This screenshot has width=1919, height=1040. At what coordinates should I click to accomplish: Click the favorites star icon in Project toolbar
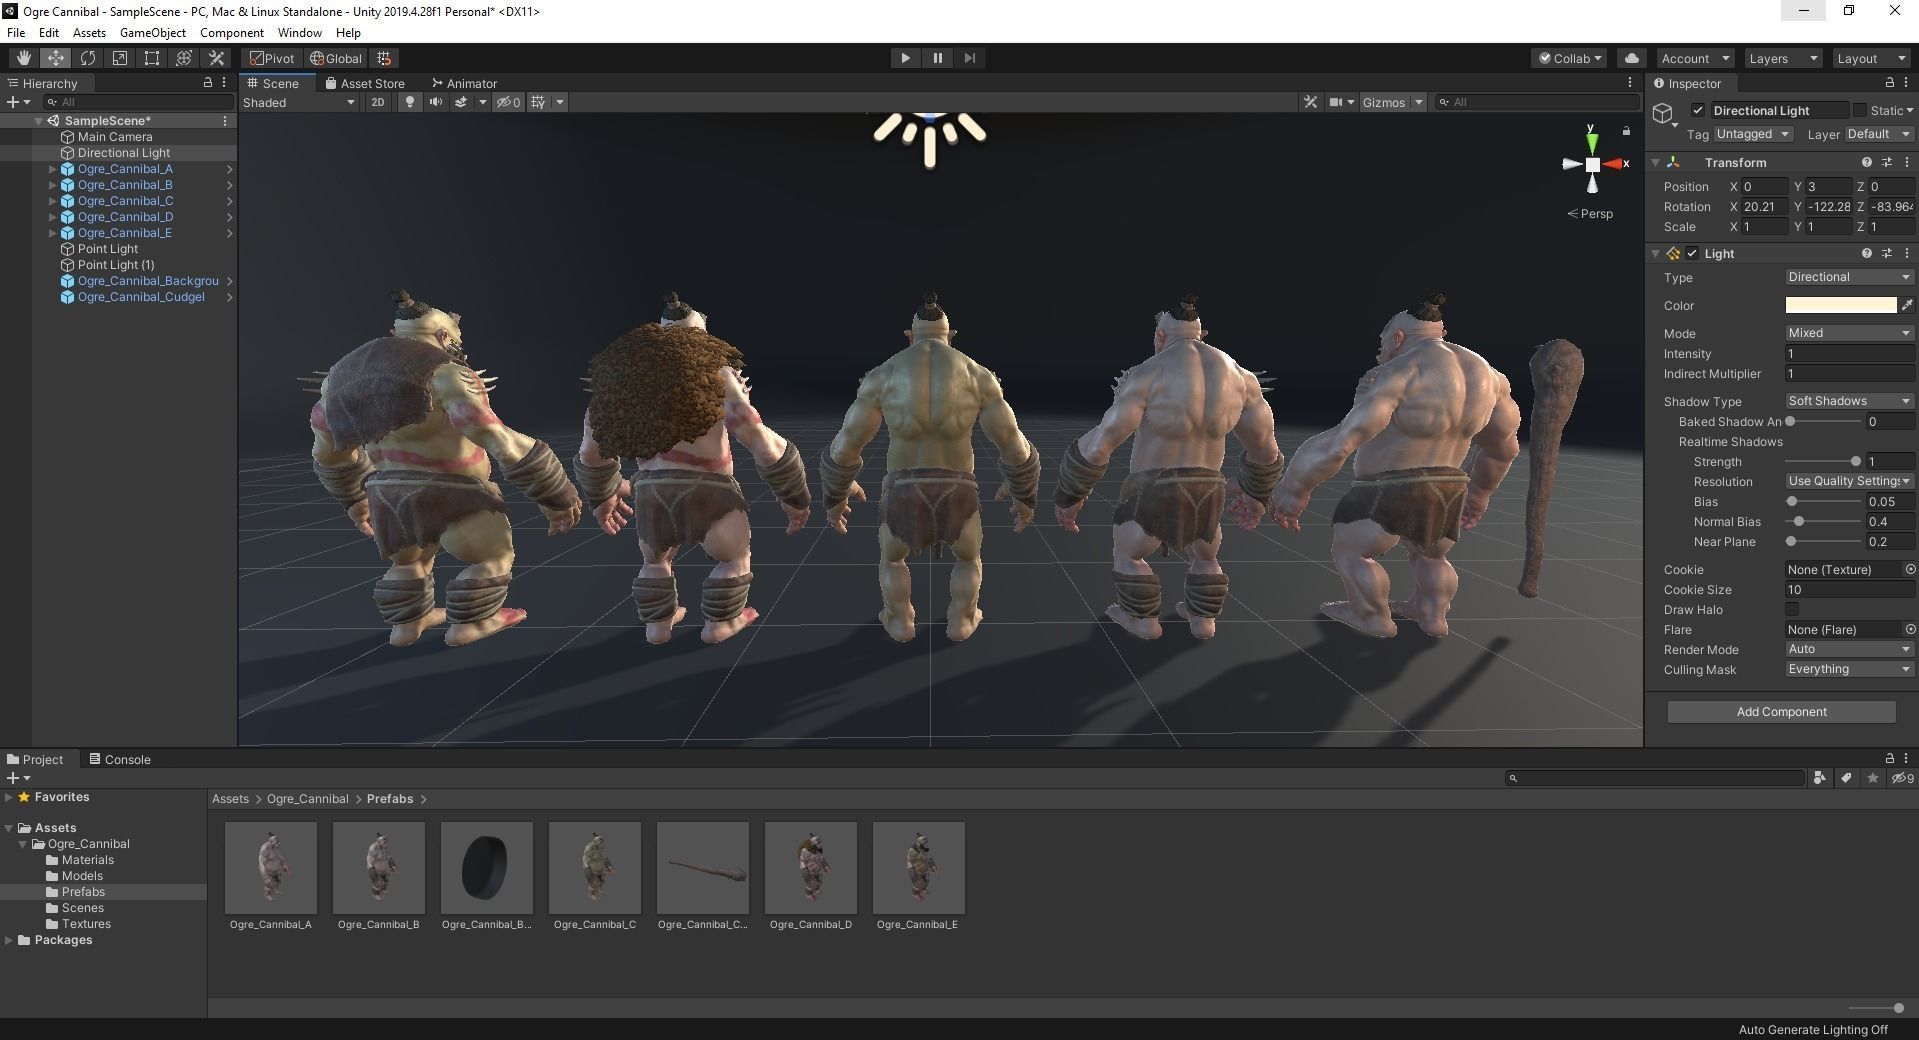pos(1873,778)
